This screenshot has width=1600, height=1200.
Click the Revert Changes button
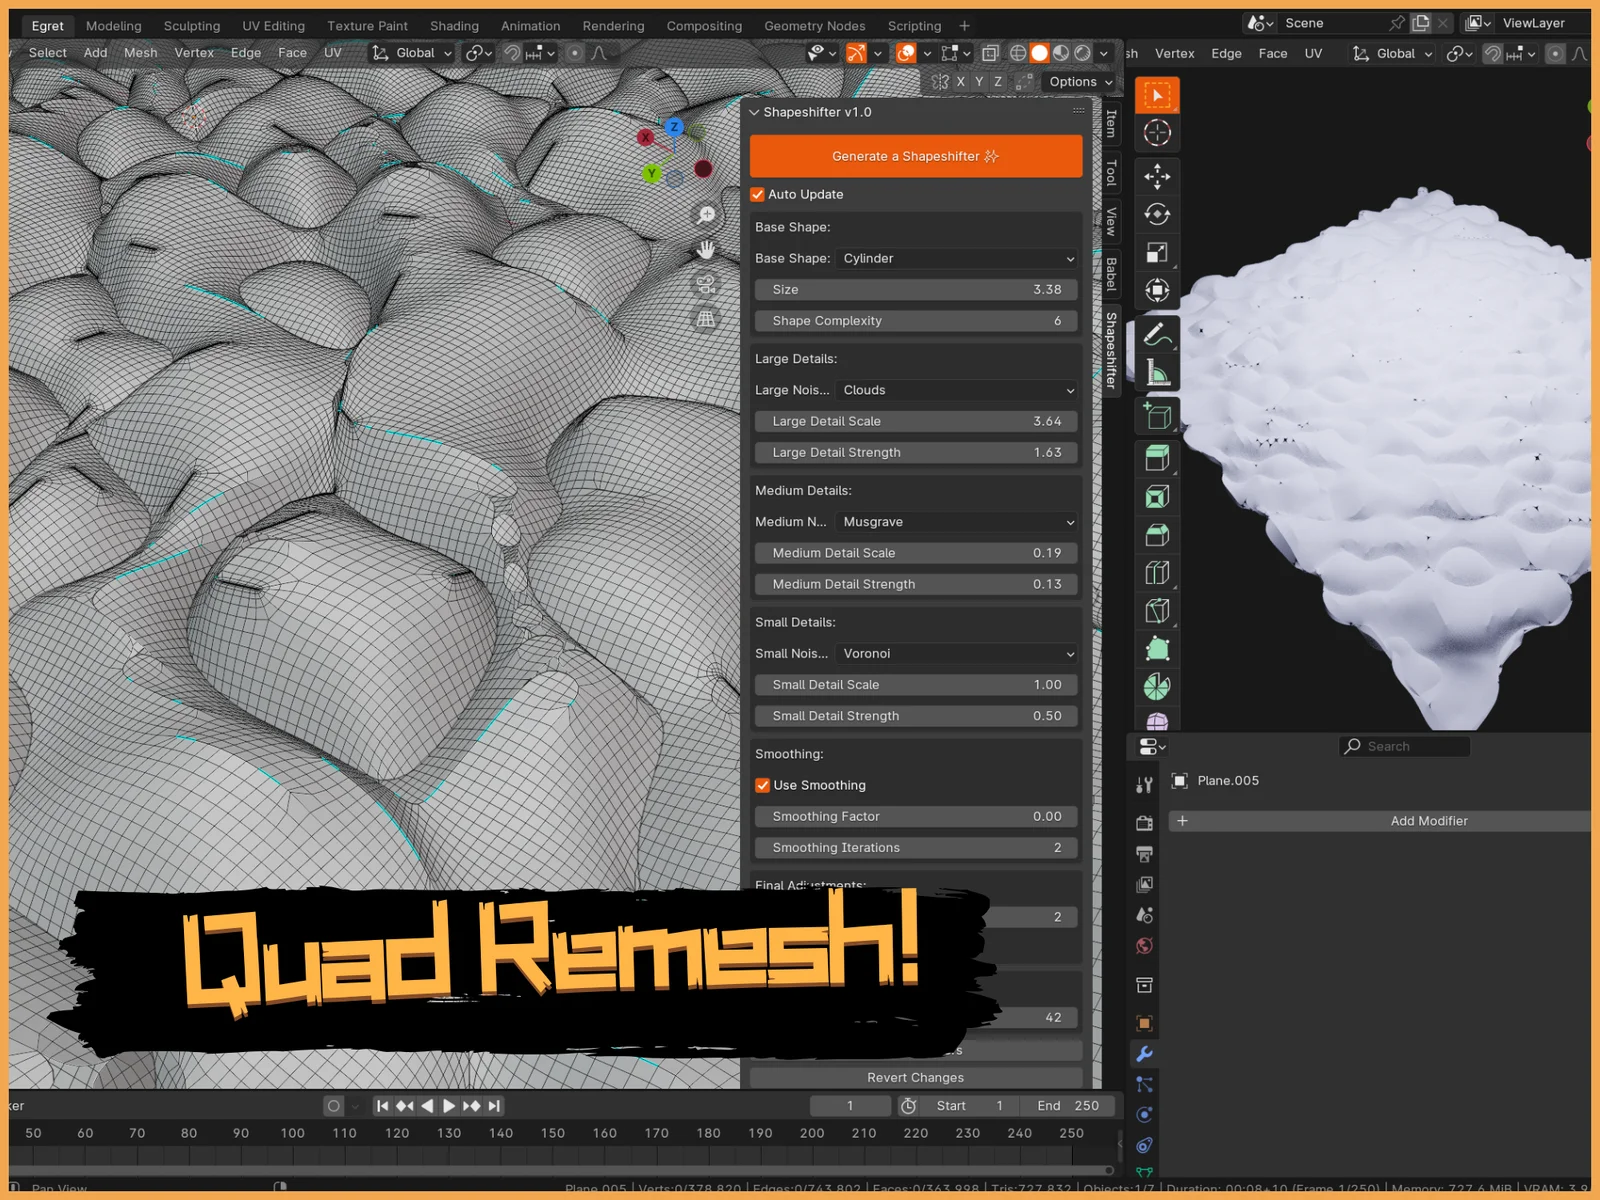(x=915, y=1077)
